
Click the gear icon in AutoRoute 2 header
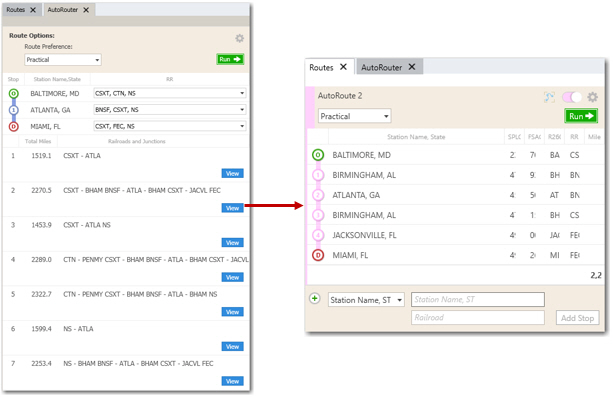click(592, 97)
